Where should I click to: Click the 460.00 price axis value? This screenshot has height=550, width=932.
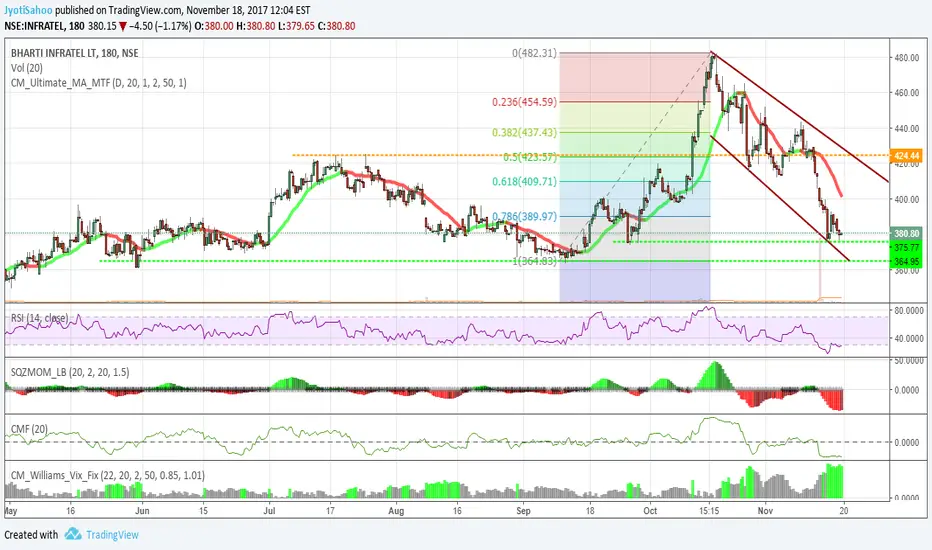[906, 93]
